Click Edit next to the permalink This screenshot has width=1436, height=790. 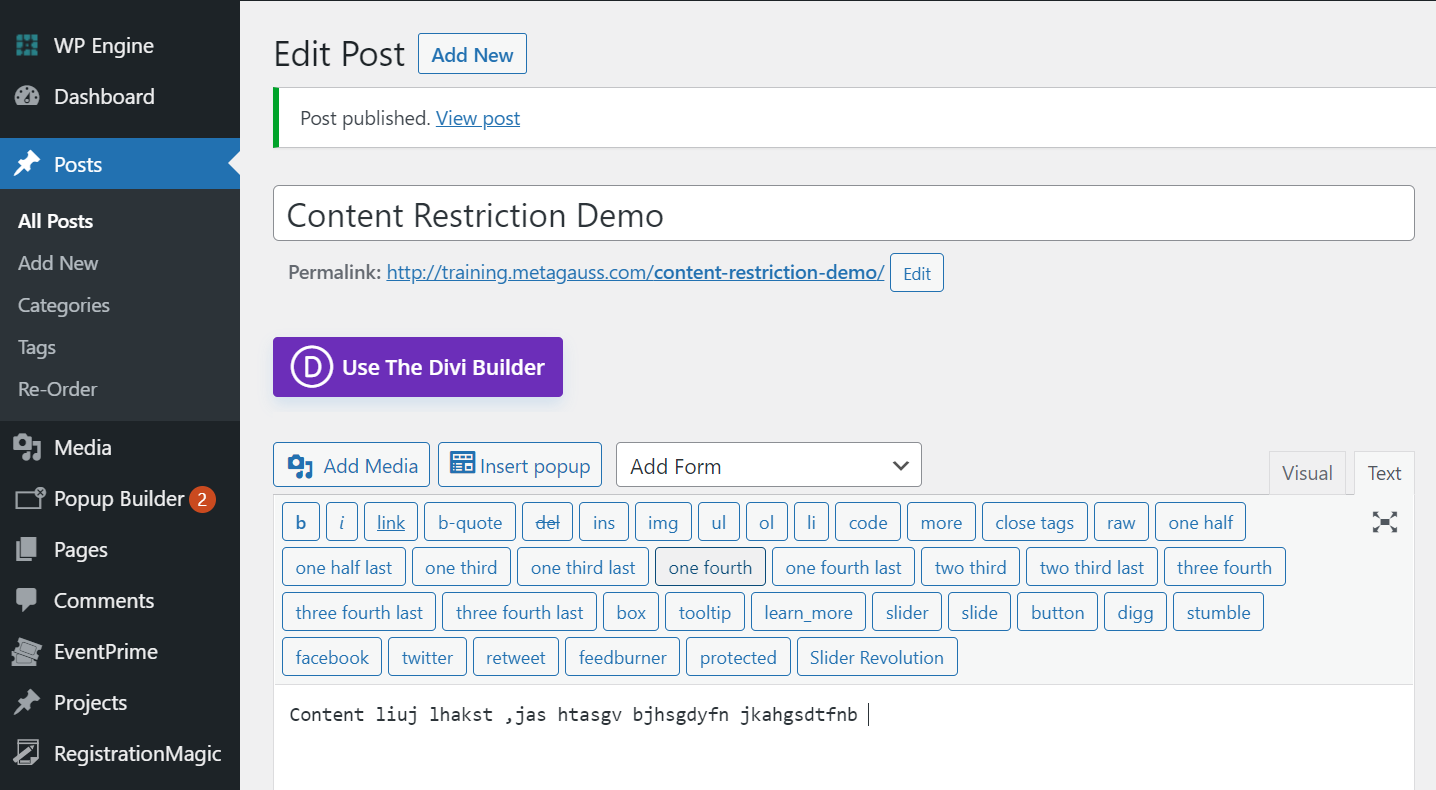point(916,272)
